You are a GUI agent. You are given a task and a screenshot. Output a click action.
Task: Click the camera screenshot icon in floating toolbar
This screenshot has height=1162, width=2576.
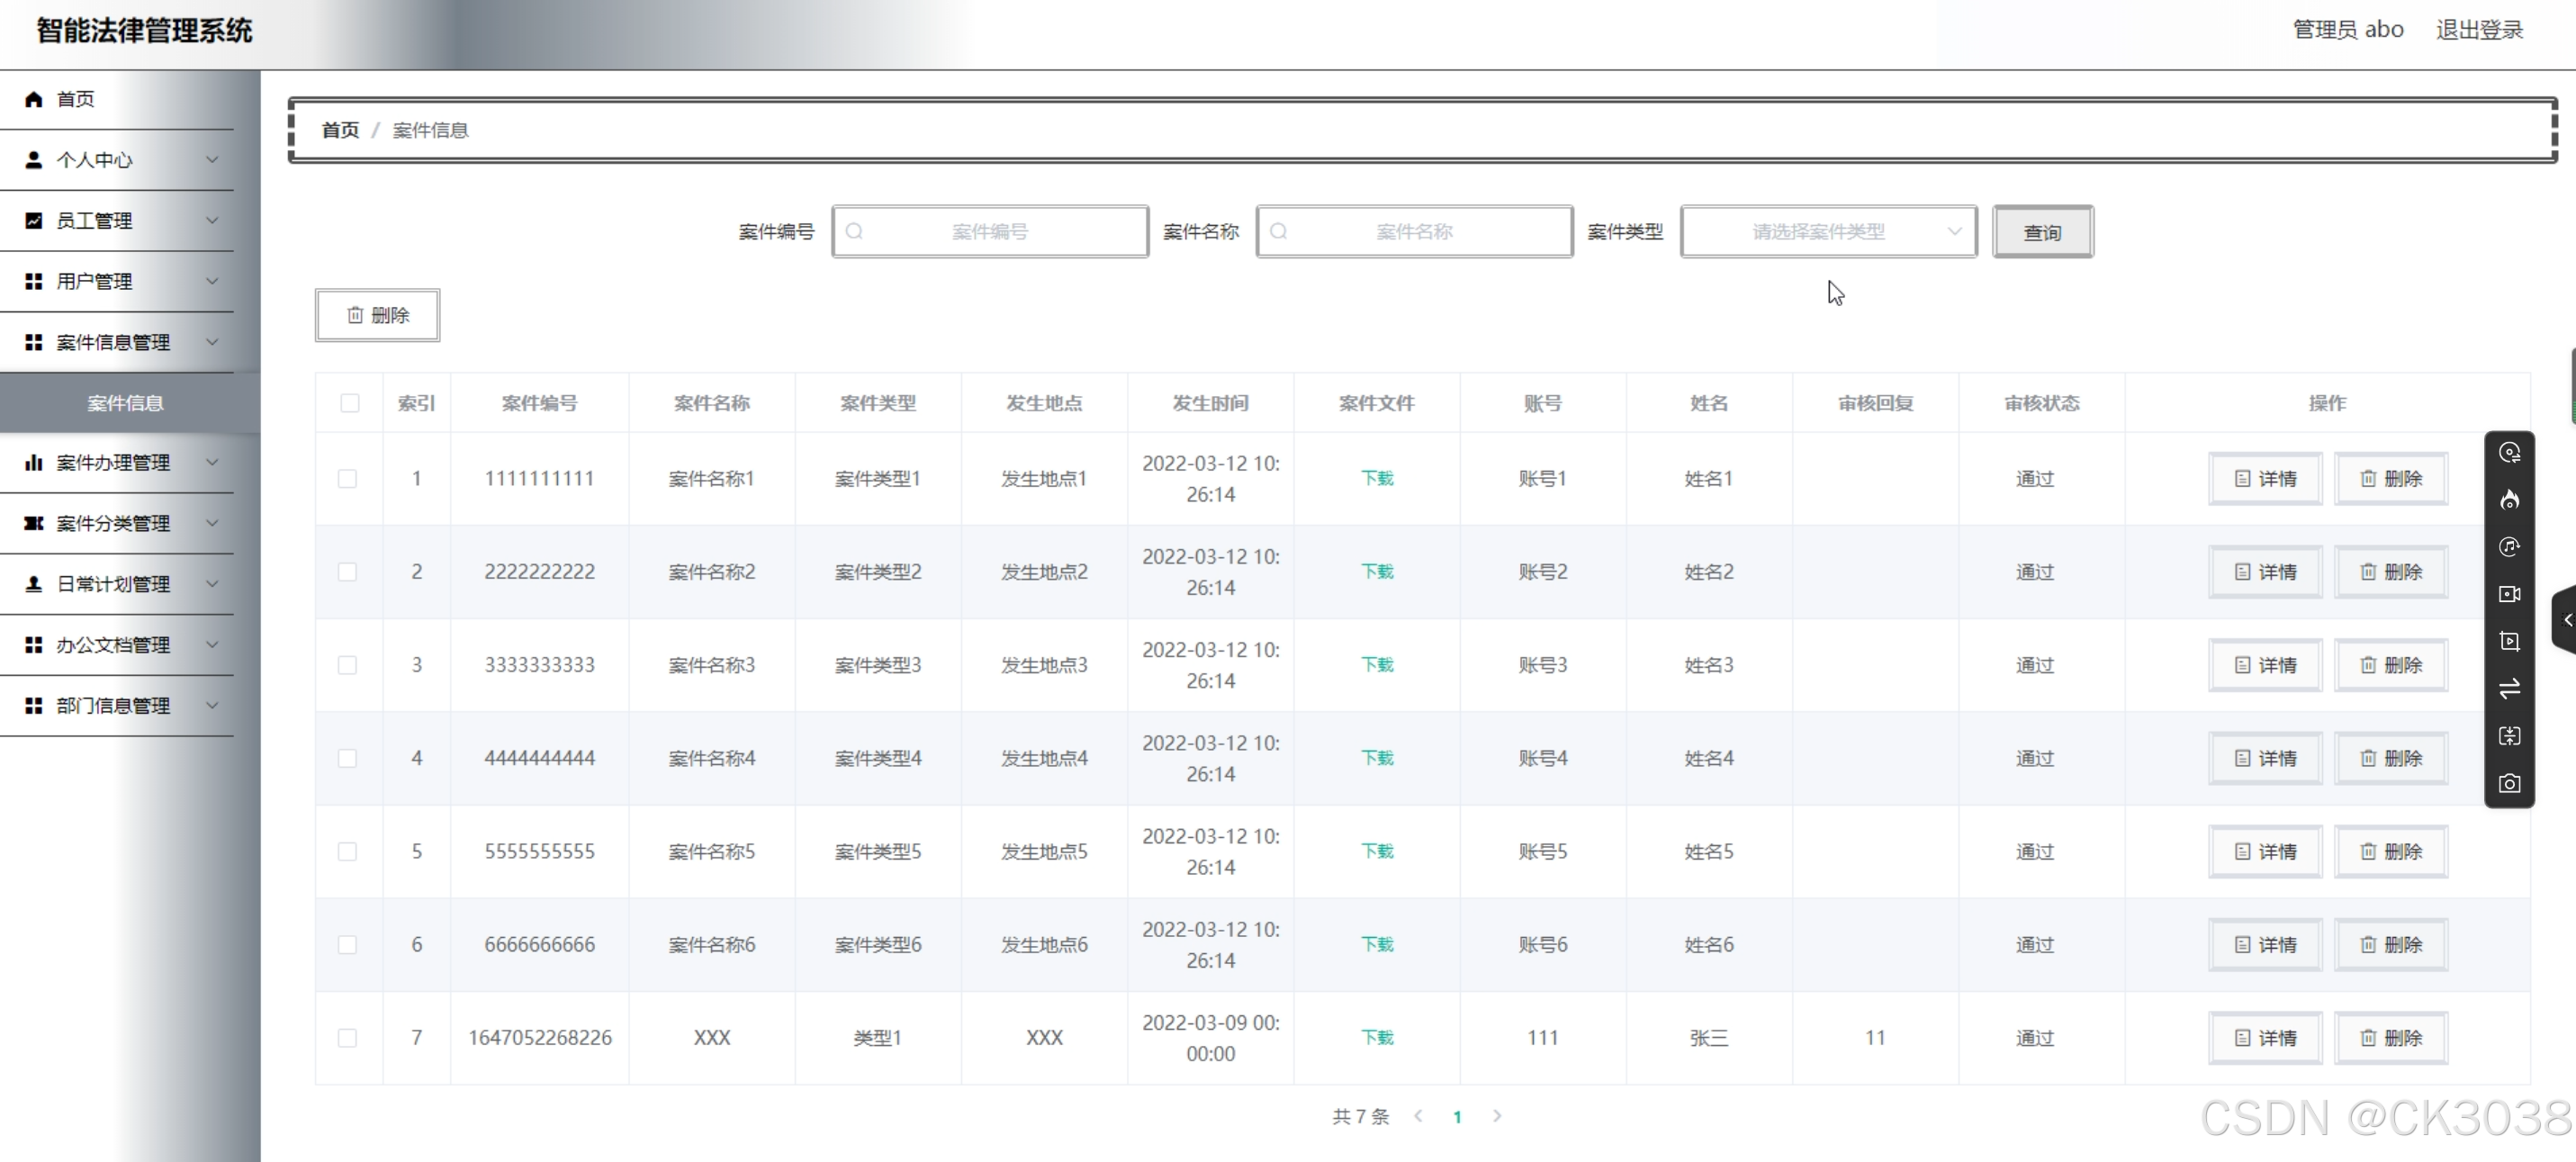2509,783
